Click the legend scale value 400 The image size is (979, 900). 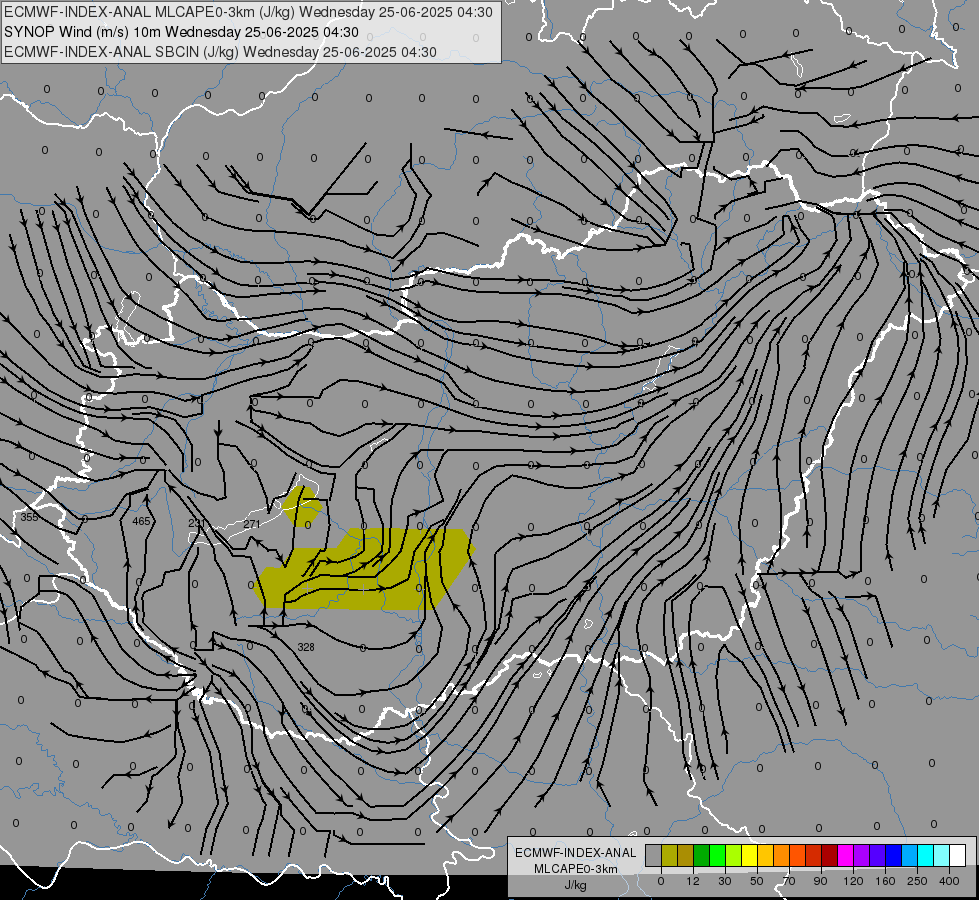[949, 881]
